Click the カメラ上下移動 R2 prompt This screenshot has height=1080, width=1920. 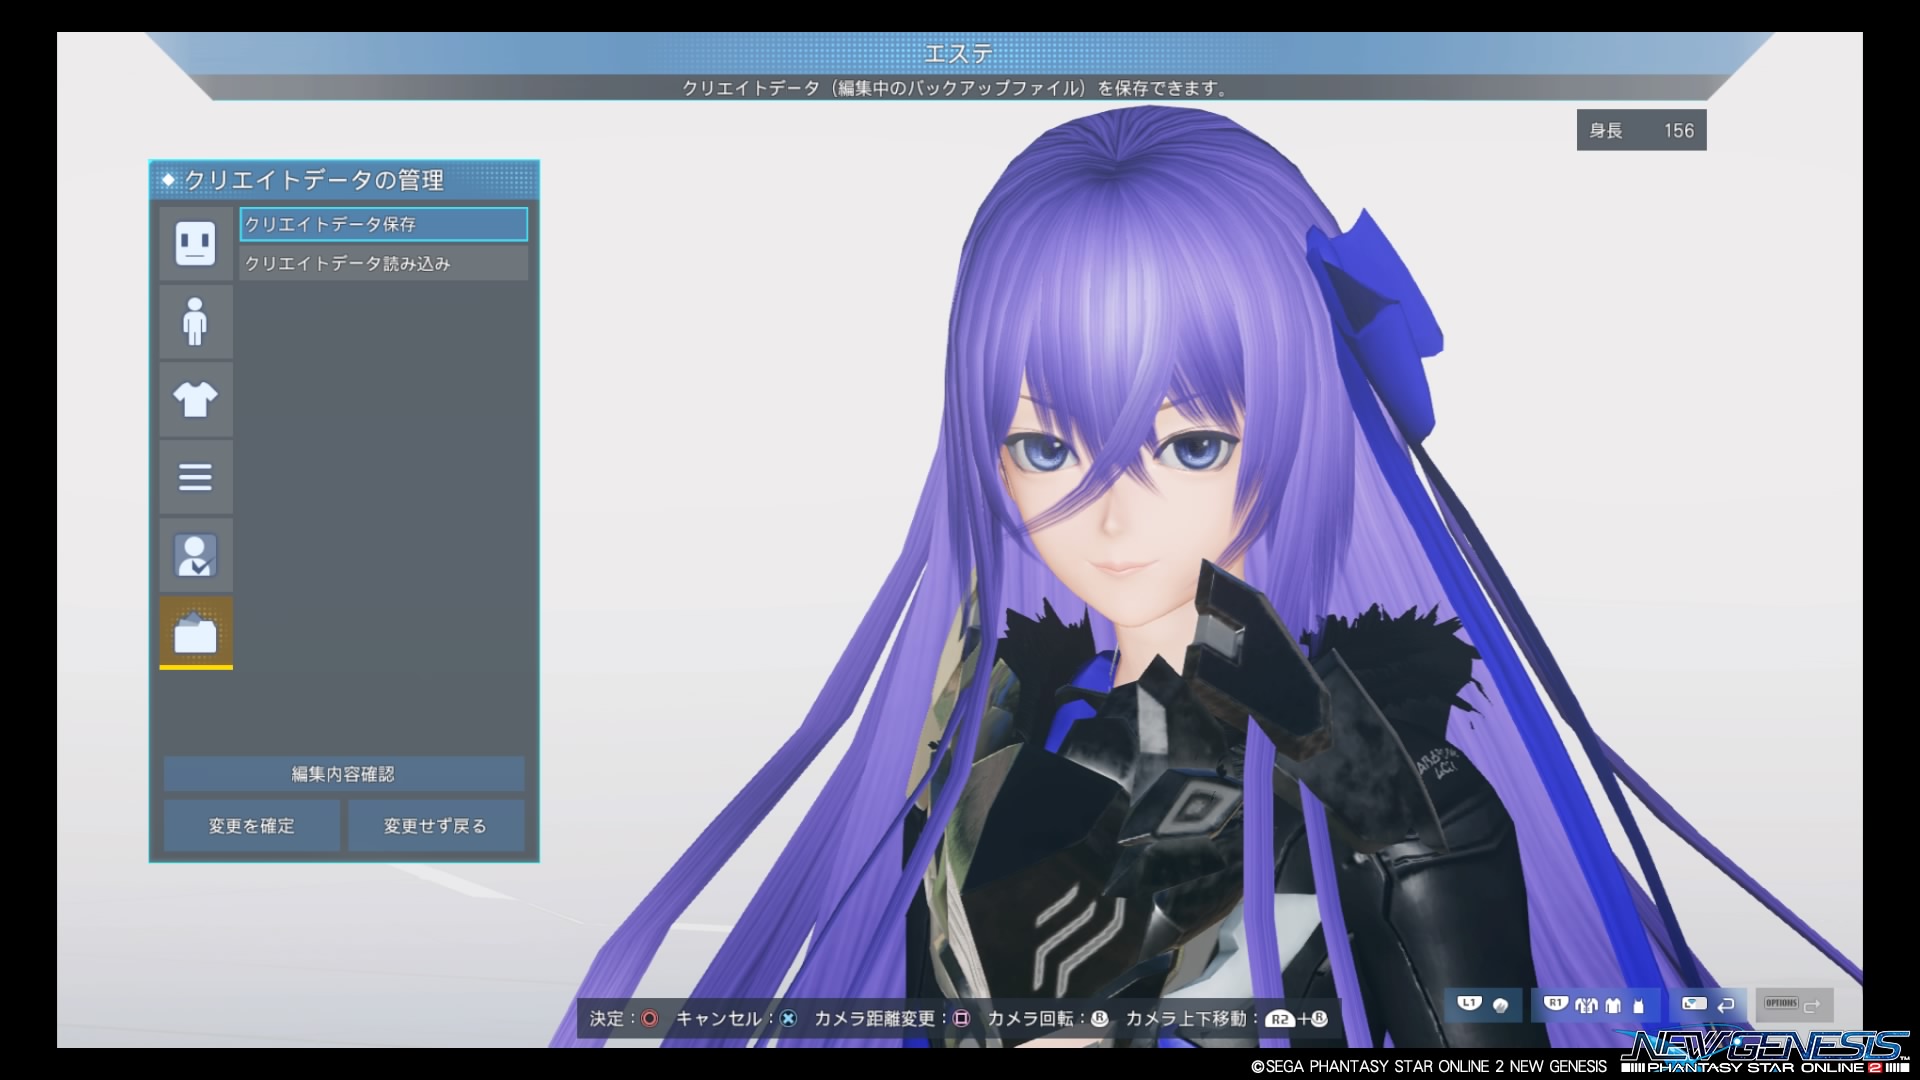point(1227,1019)
